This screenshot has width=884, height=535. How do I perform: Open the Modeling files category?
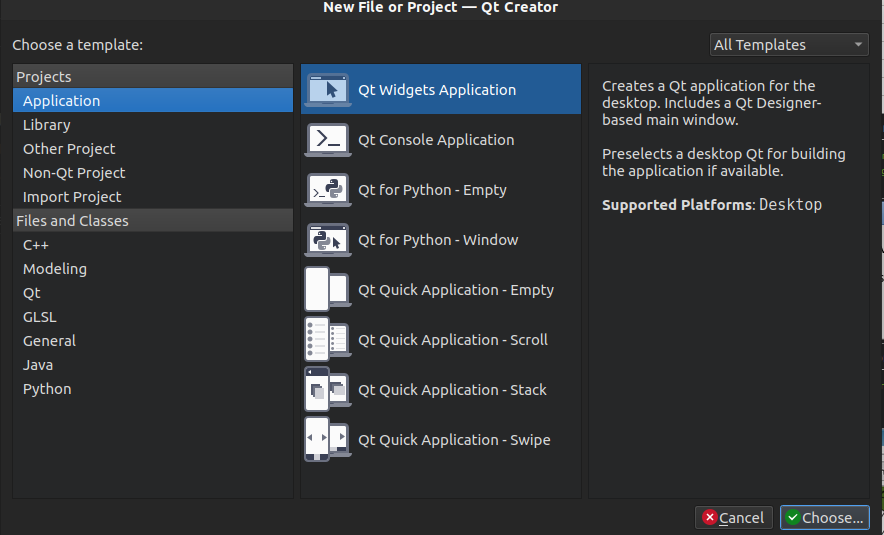[55, 269]
